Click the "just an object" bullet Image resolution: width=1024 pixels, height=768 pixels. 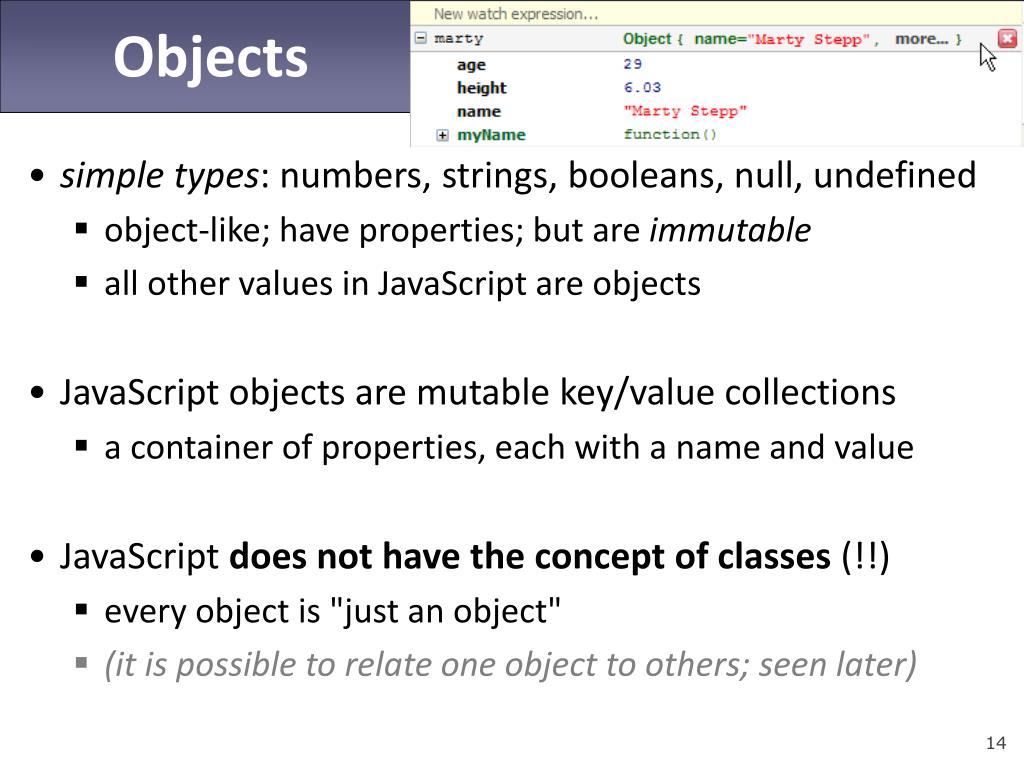(332, 612)
